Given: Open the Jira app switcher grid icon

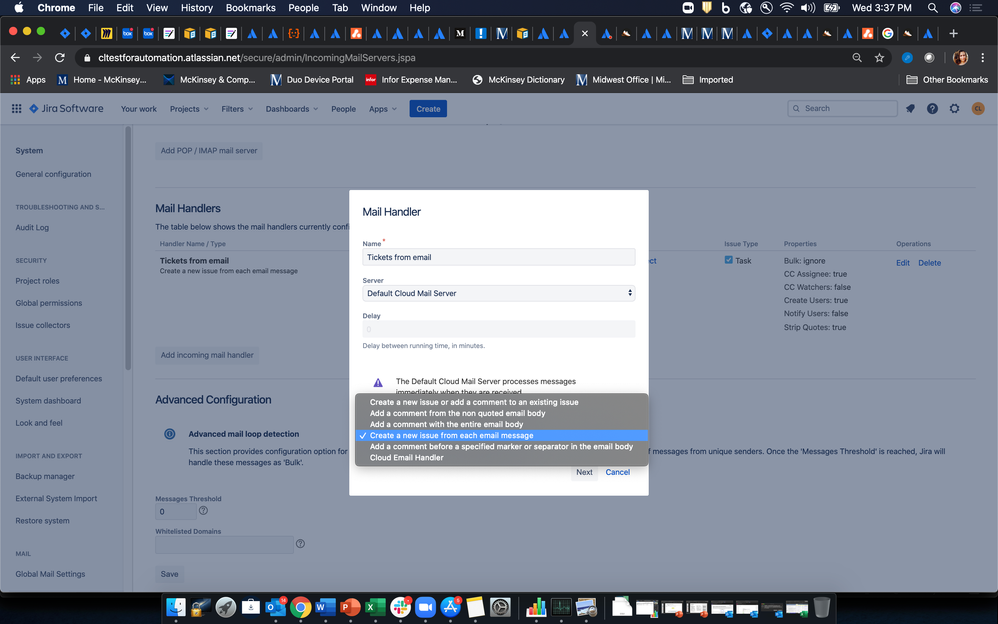Looking at the screenshot, I should [x=17, y=109].
